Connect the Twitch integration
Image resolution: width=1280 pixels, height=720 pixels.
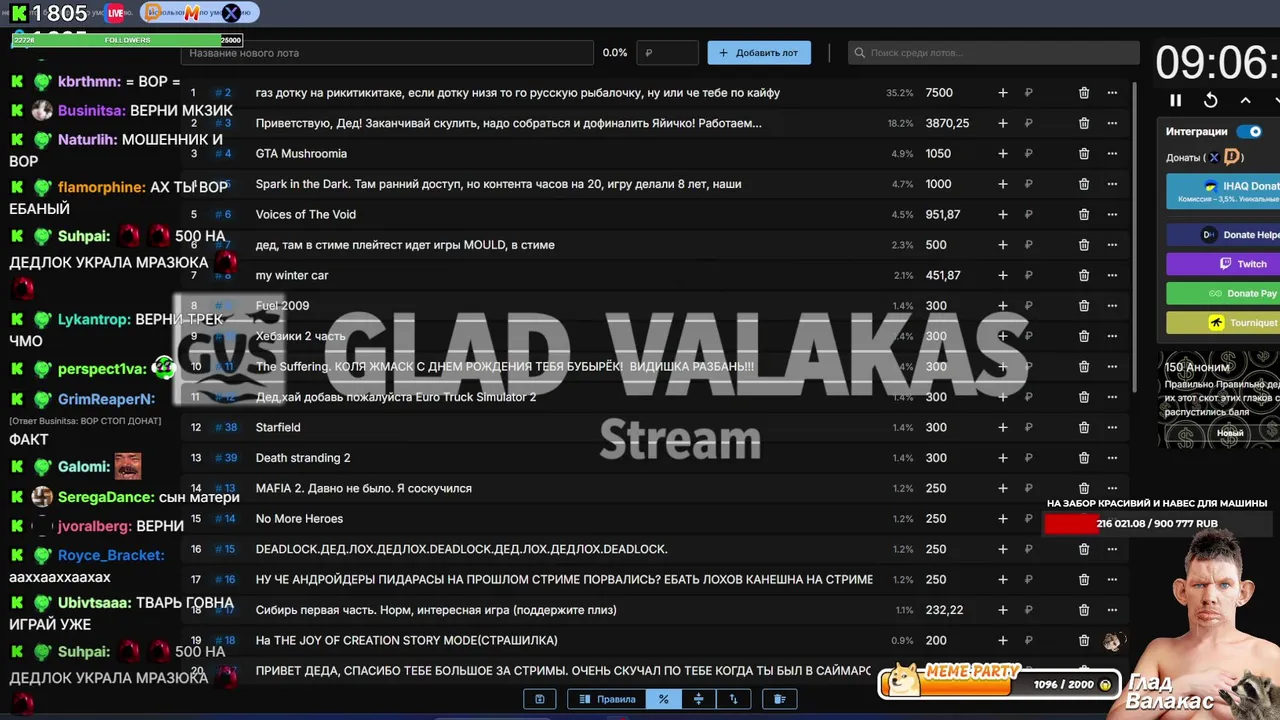pyautogui.click(x=1223, y=264)
